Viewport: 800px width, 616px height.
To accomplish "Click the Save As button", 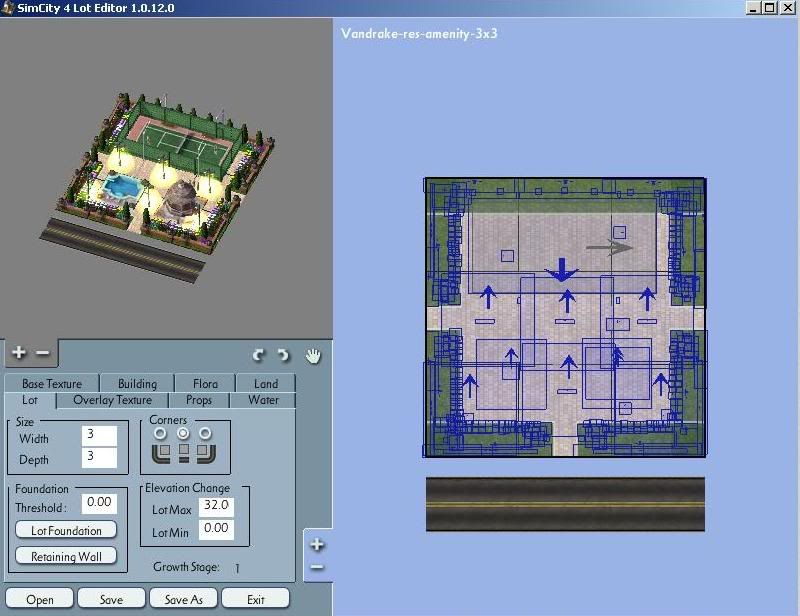I will click(x=184, y=599).
